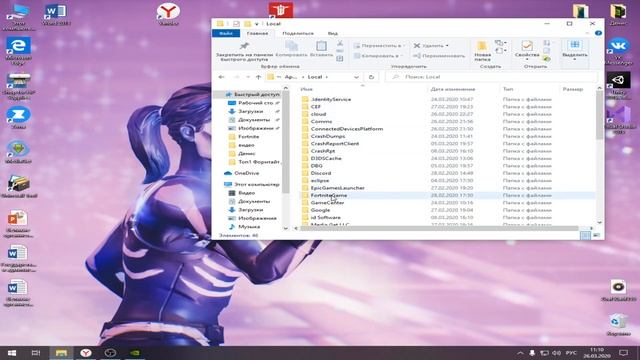Screen dimensions: 640x360
Task: Sort by Date modified column header
Action: pyautogui.click(x=453, y=89)
